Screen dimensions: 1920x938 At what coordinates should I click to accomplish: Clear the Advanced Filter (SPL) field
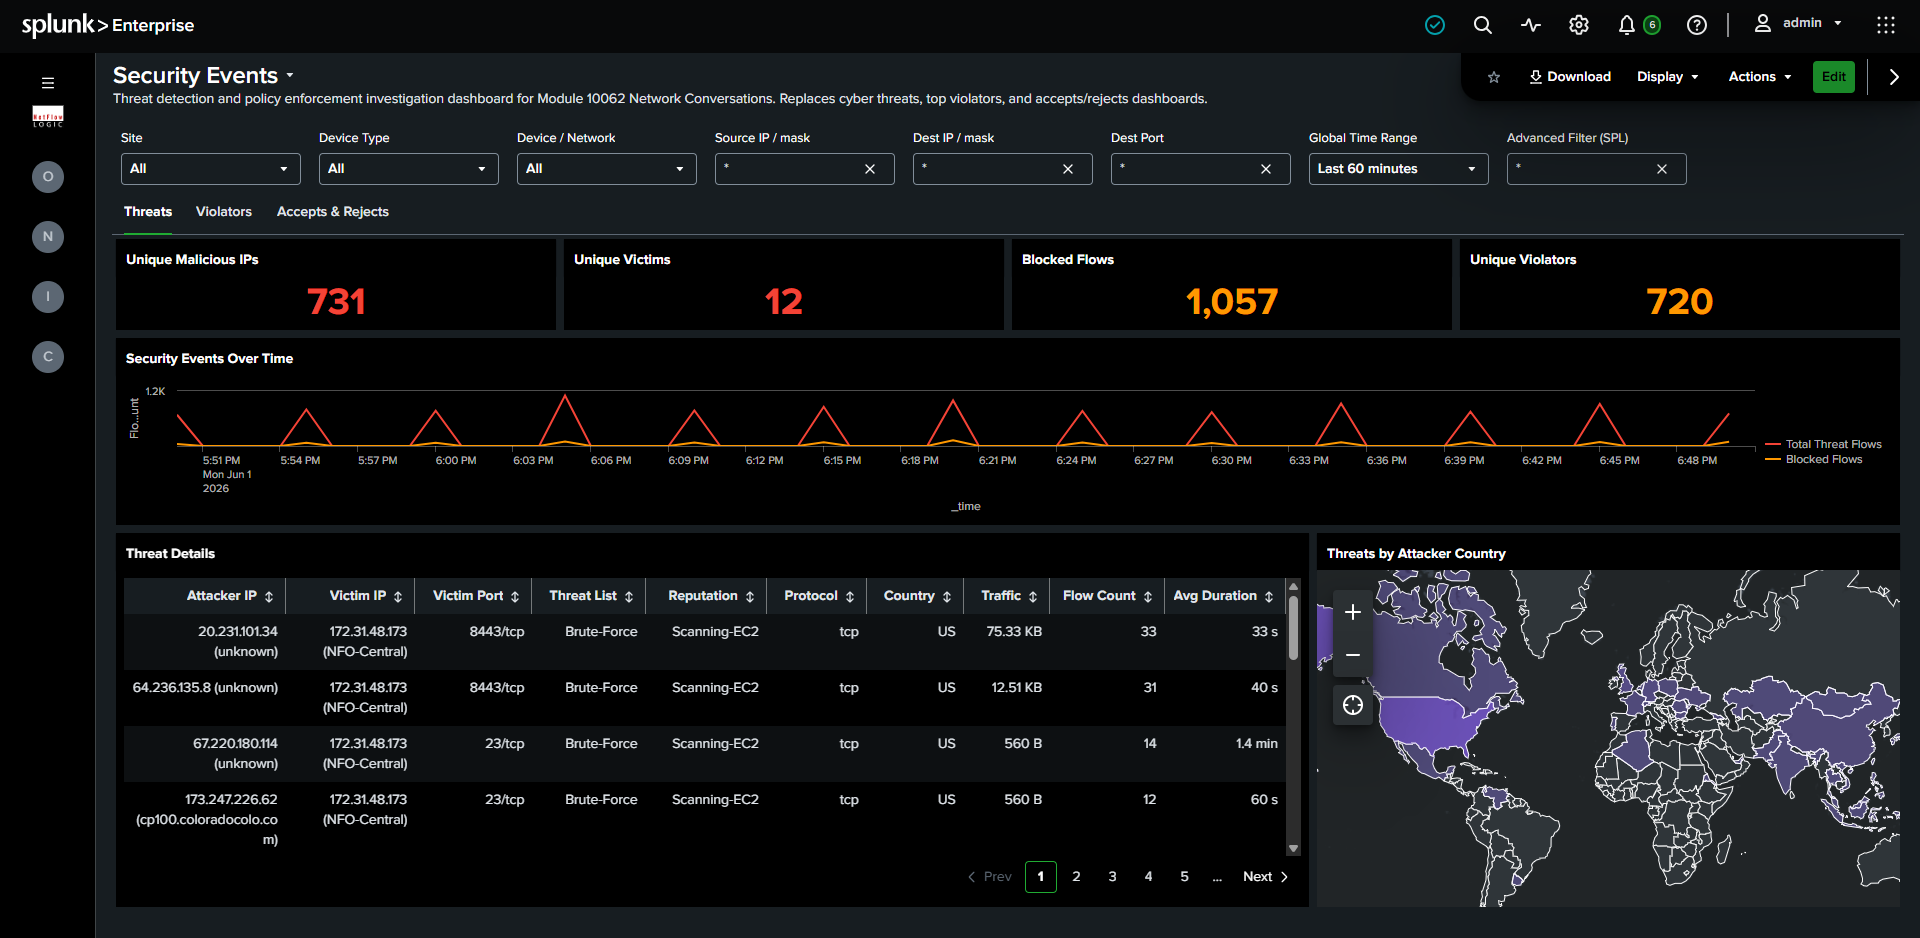point(1662,169)
